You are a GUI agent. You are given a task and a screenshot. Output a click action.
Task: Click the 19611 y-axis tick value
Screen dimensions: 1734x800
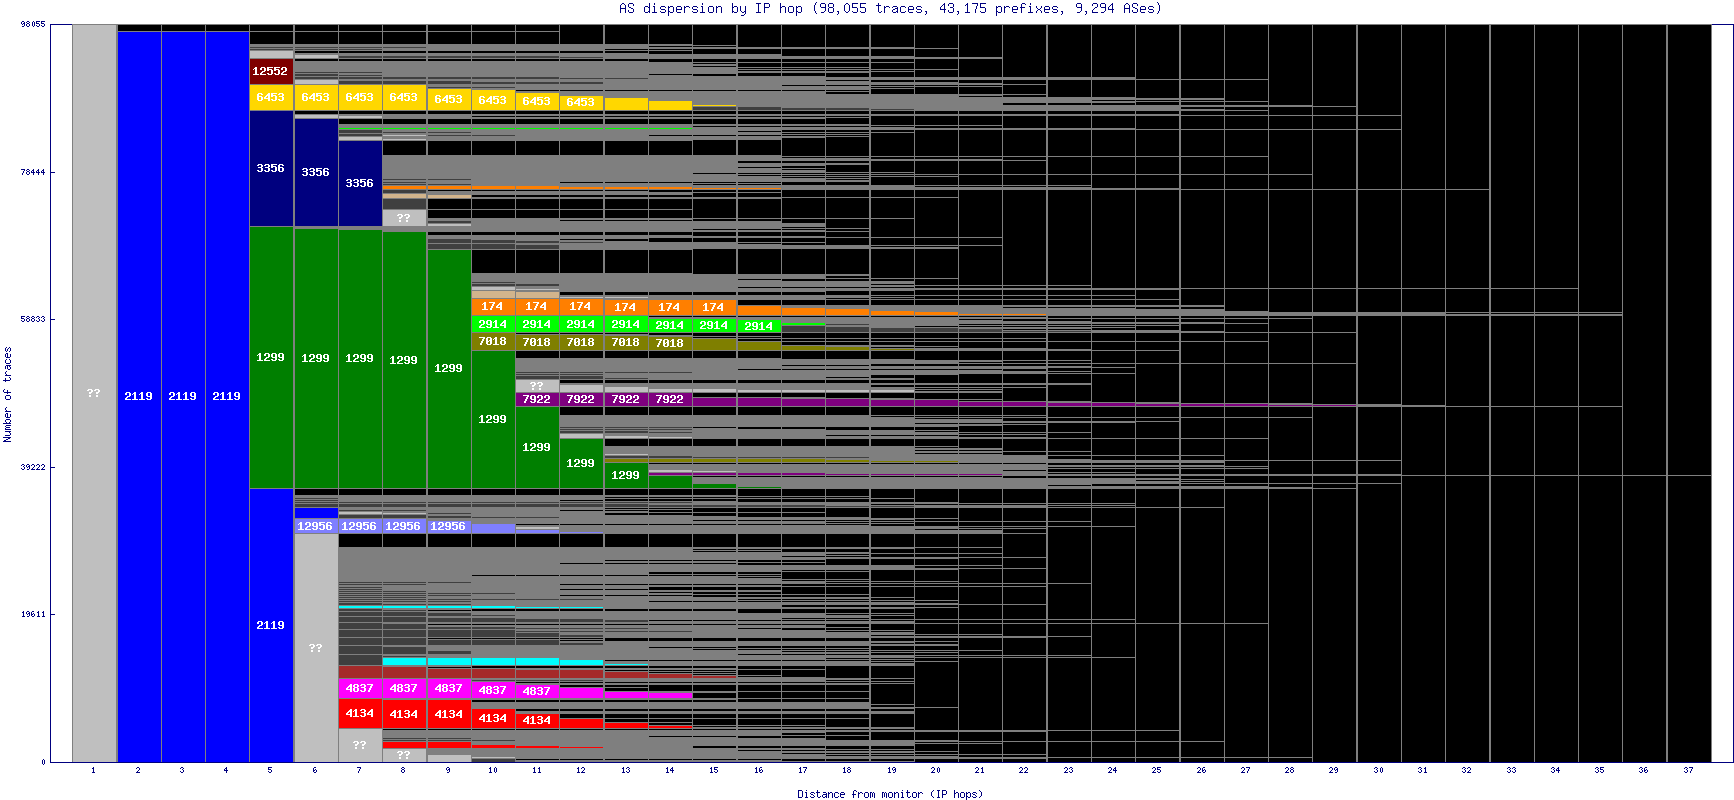pyautogui.click(x=33, y=614)
